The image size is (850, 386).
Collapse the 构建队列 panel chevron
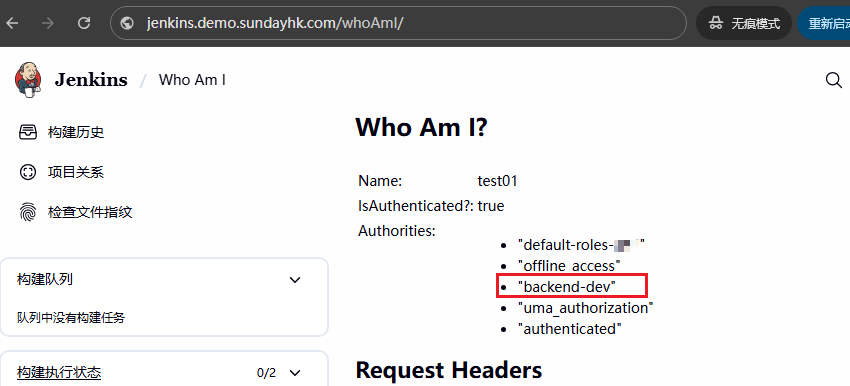click(295, 280)
